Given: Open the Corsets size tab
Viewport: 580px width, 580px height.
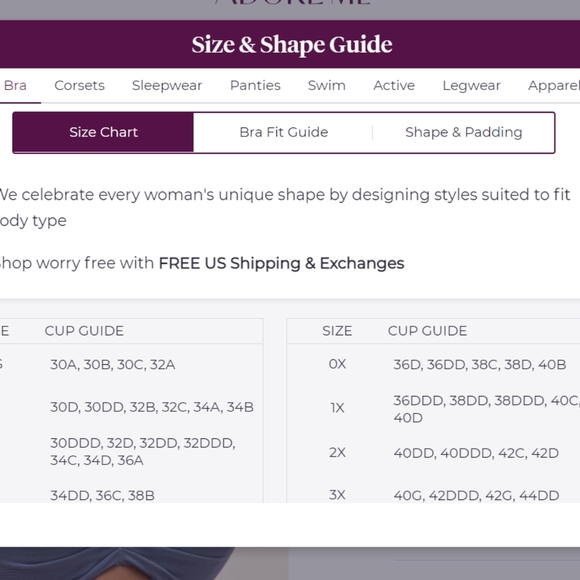Looking at the screenshot, I should [x=80, y=85].
